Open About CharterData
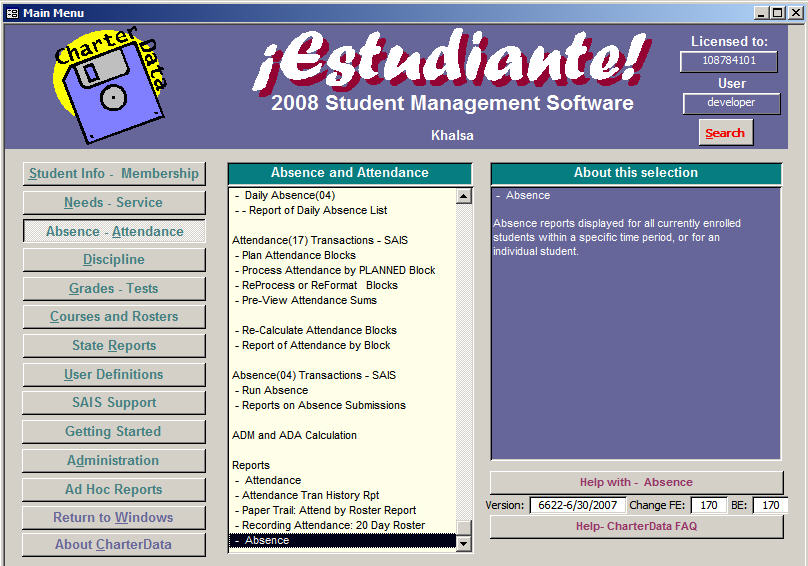 click(114, 544)
